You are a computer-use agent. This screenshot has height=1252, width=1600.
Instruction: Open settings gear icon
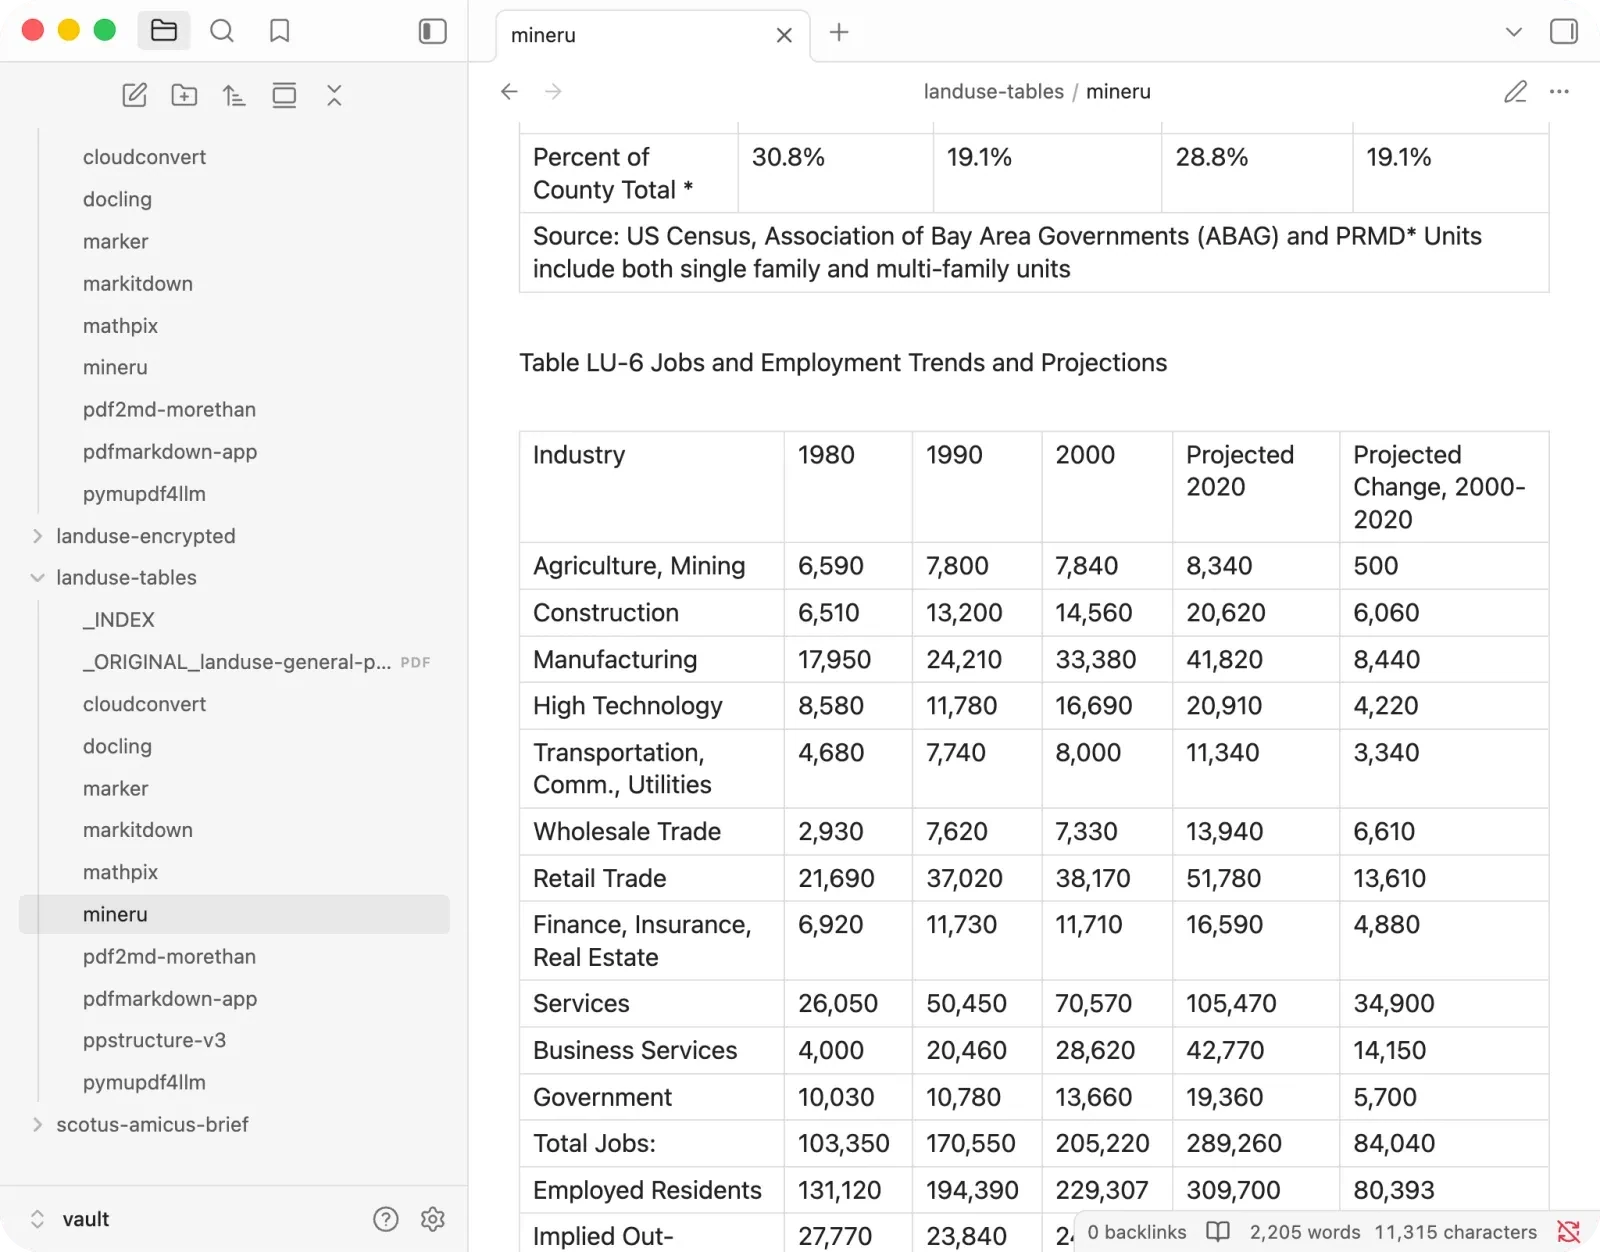tap(433, 1219)
